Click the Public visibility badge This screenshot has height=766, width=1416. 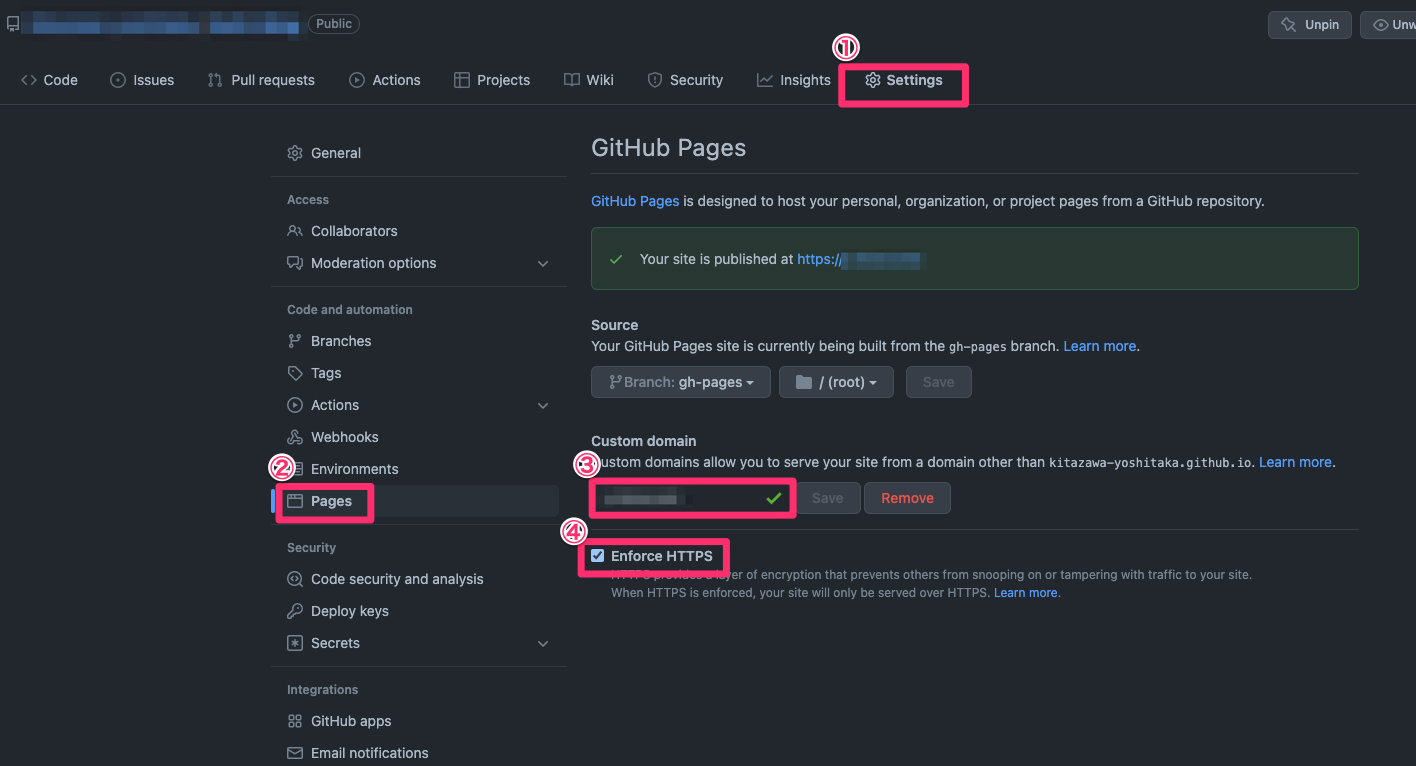point(334,23)
